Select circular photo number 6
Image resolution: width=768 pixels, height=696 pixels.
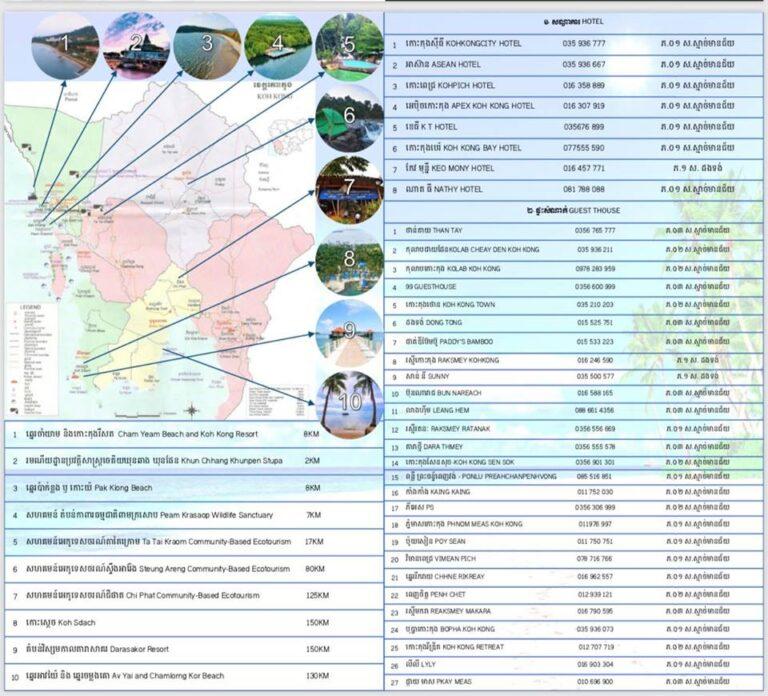tap(349, 117)
